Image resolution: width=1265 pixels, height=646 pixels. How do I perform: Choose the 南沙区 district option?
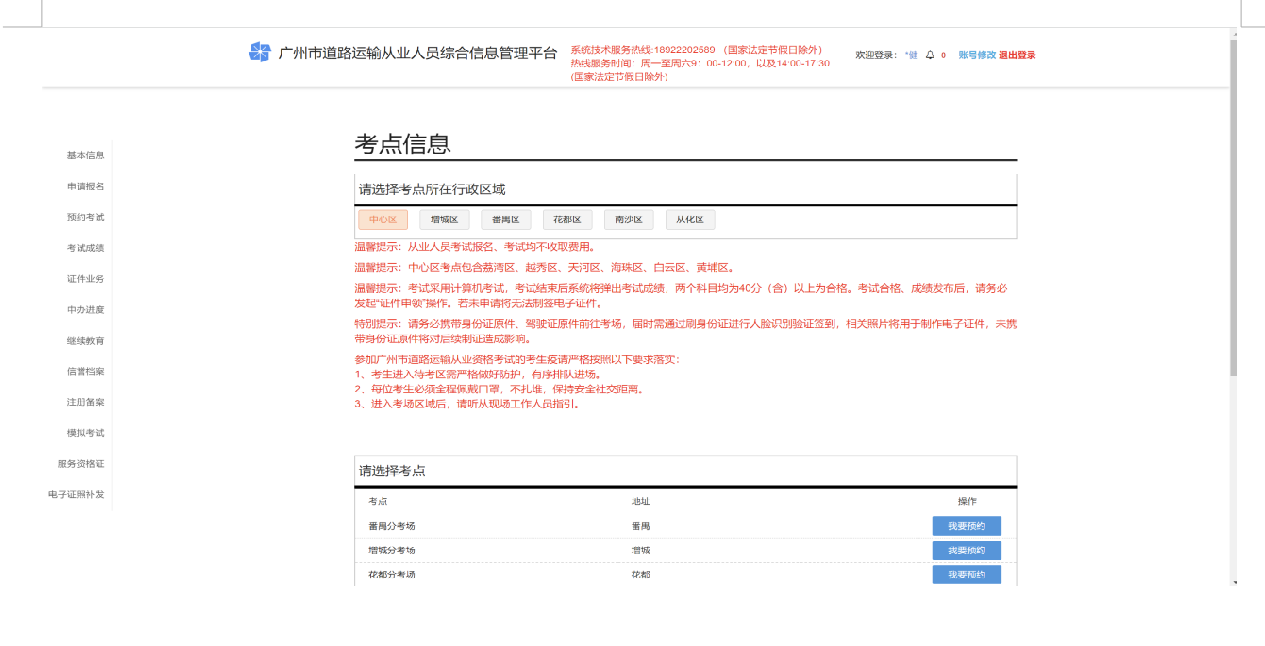pos(629,220)
